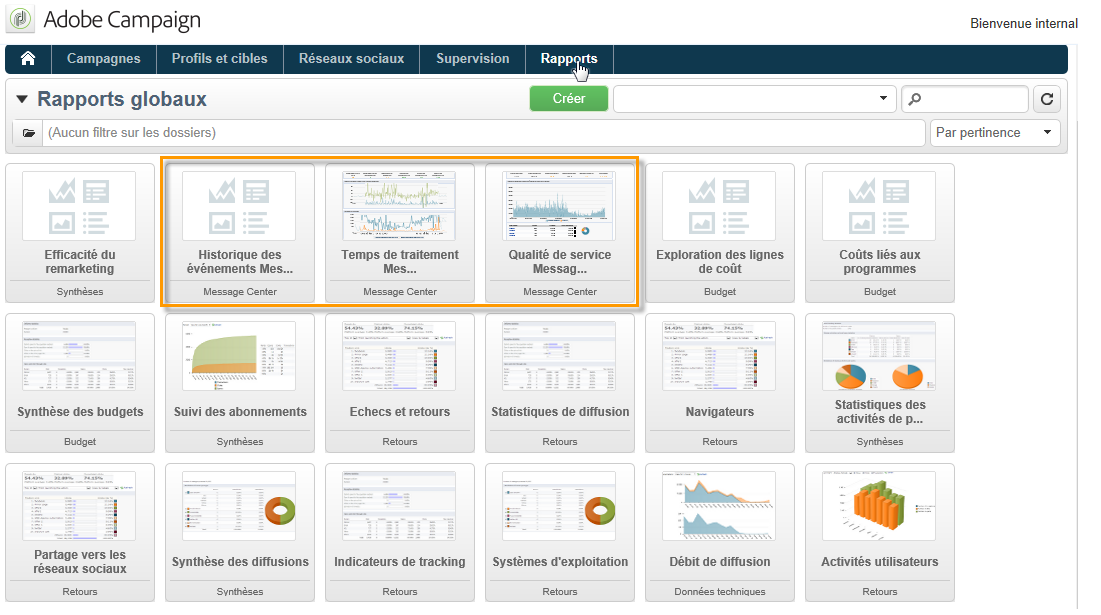Switch to Réseaux sociaux tab
This screenshot has width=1101, height=615.
pyautogui.click(x=351, y=59)
